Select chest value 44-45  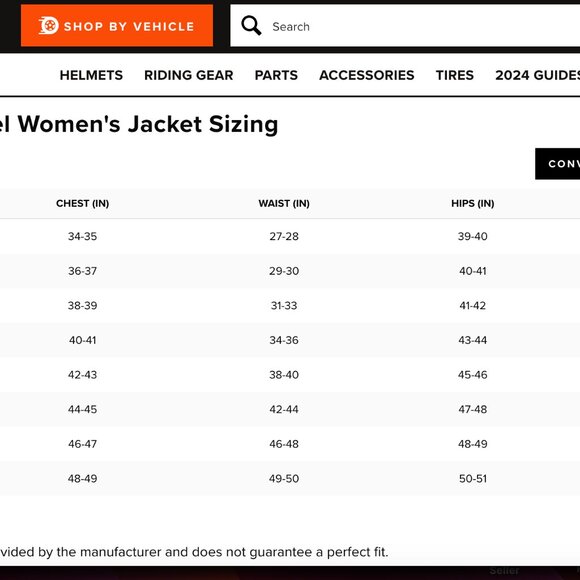(x=82, y=409)
